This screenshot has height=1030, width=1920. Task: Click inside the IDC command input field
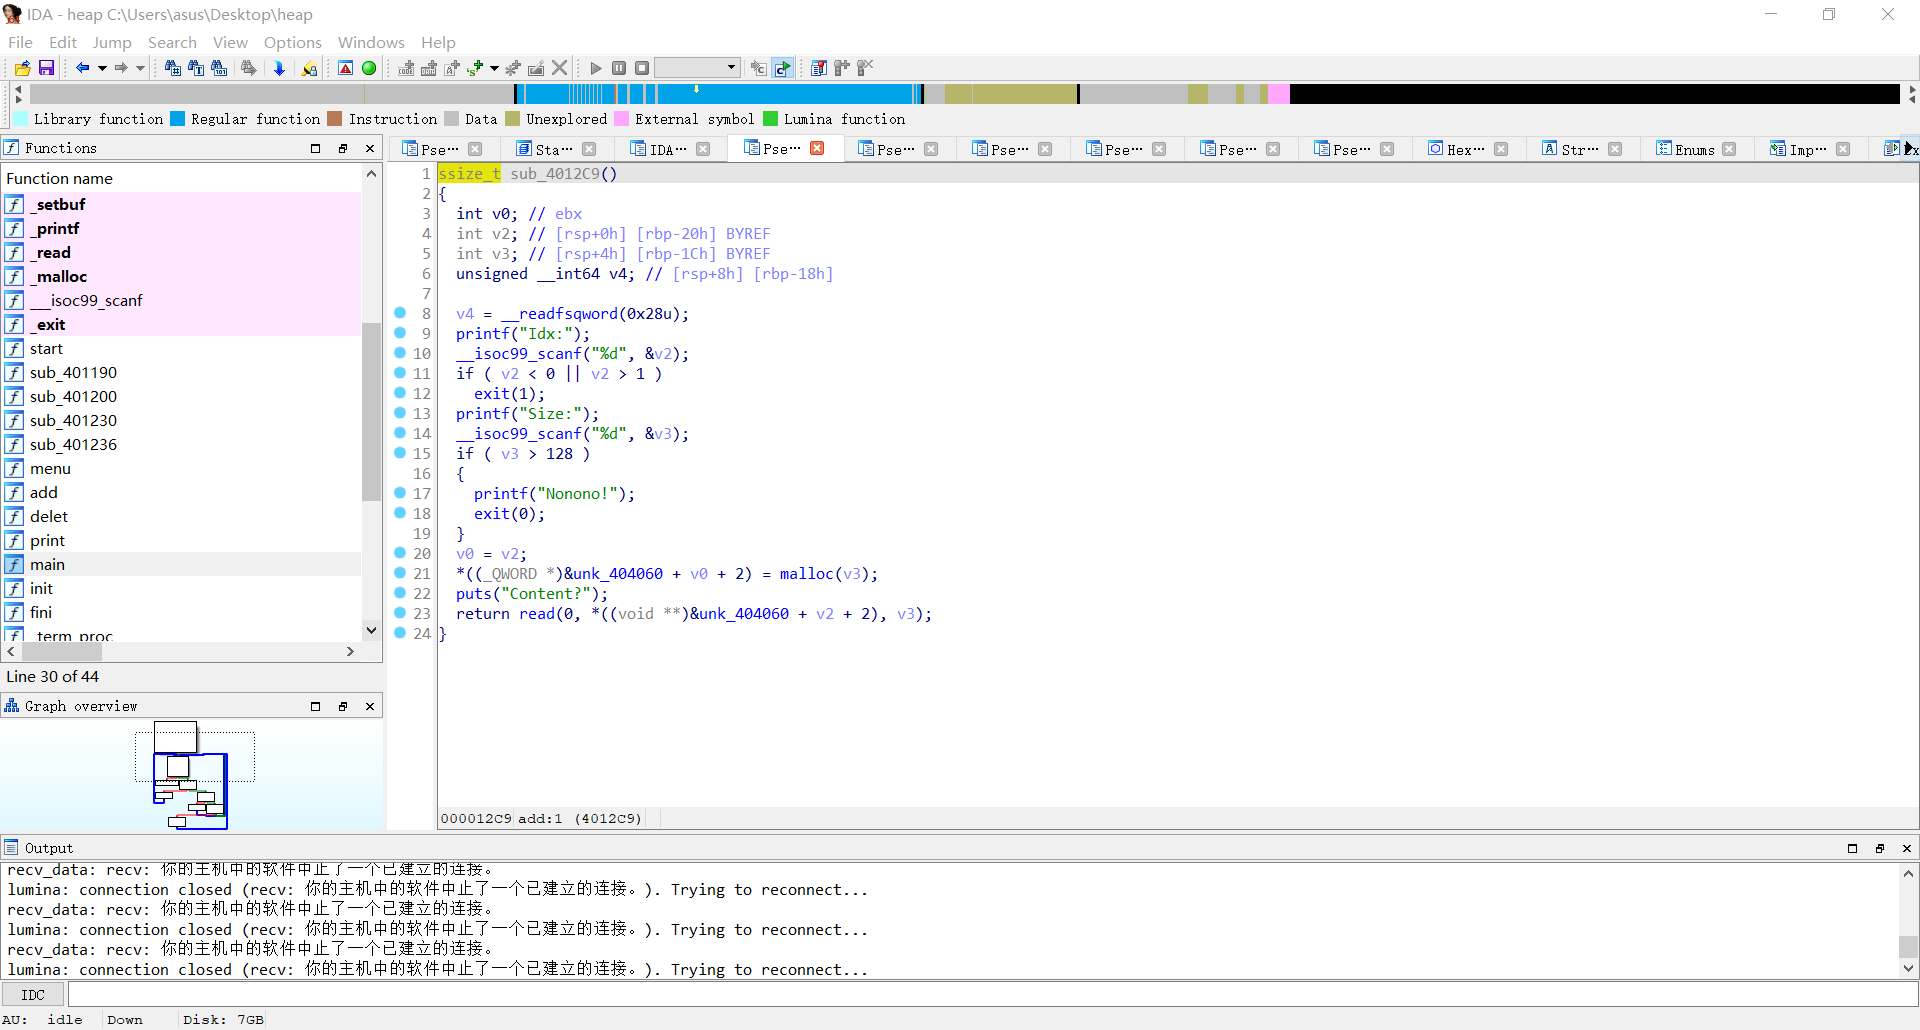point(992,994)
